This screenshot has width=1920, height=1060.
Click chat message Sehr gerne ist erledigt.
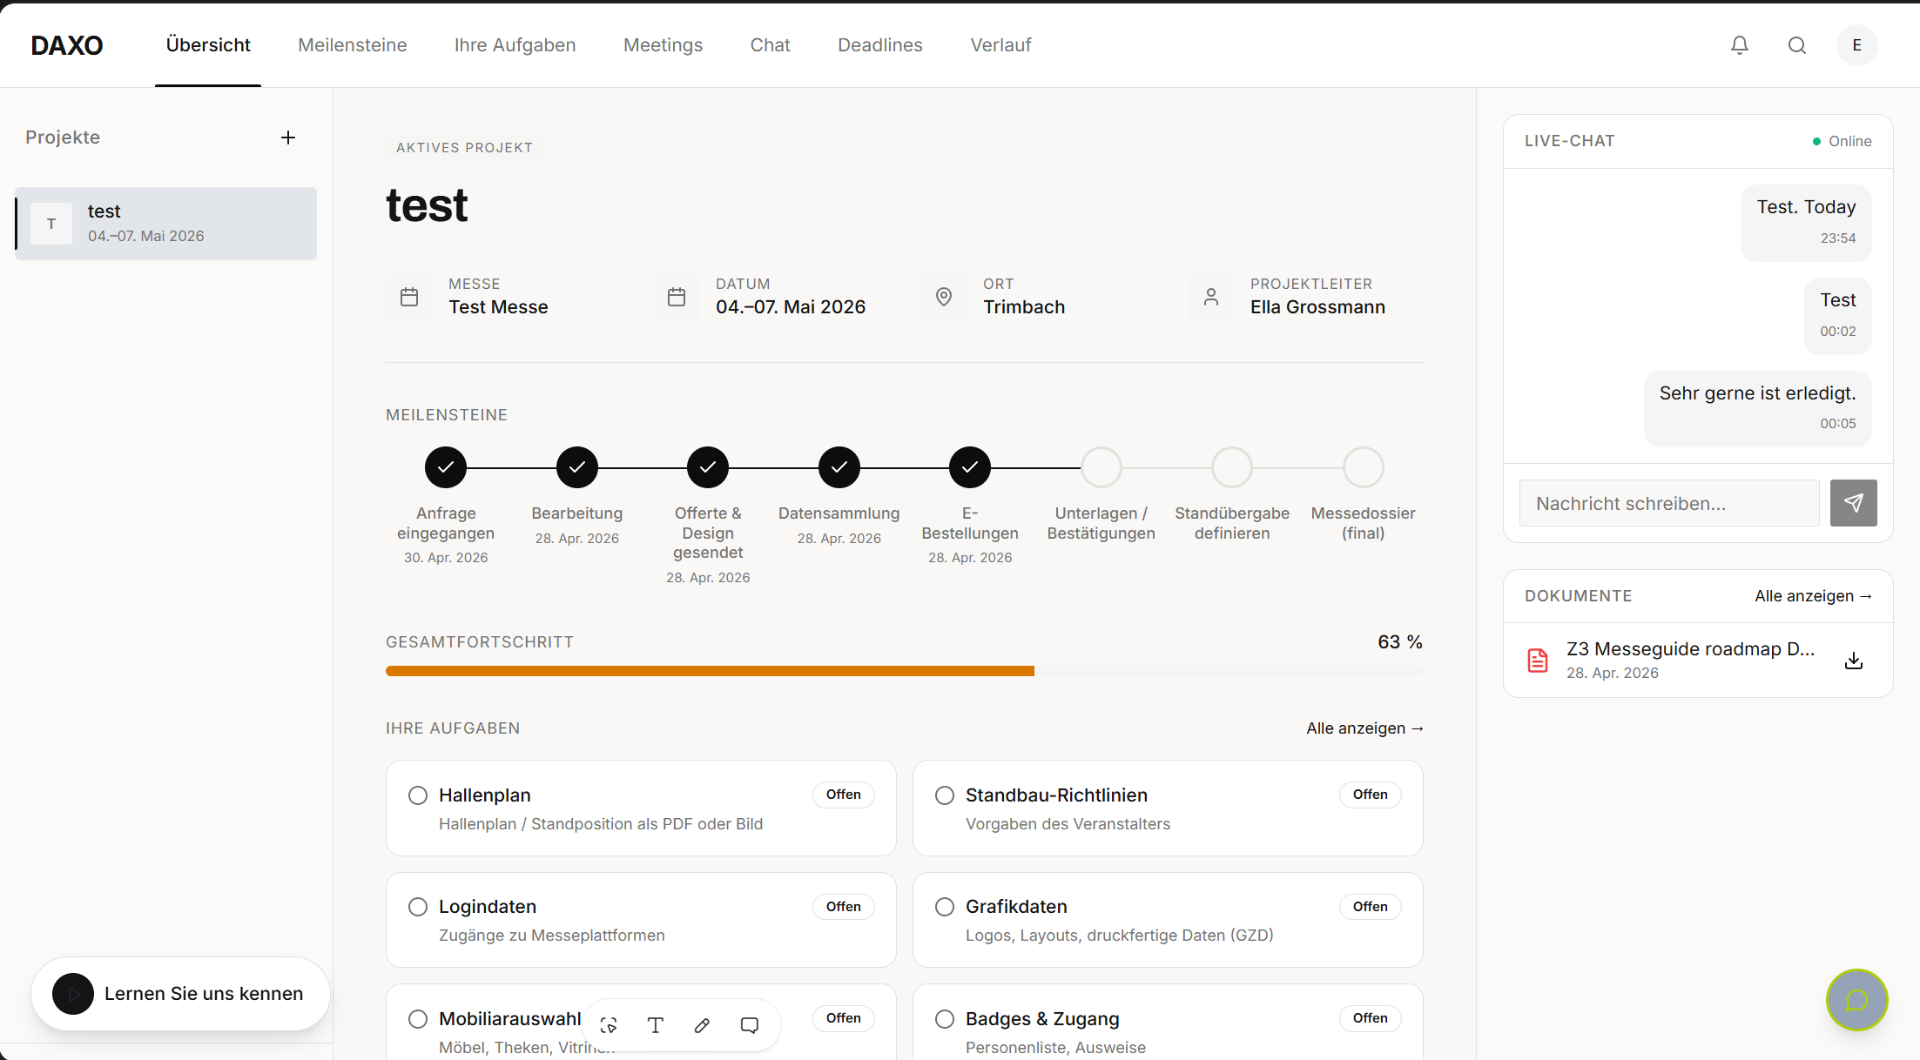(x=1757, y=408)
